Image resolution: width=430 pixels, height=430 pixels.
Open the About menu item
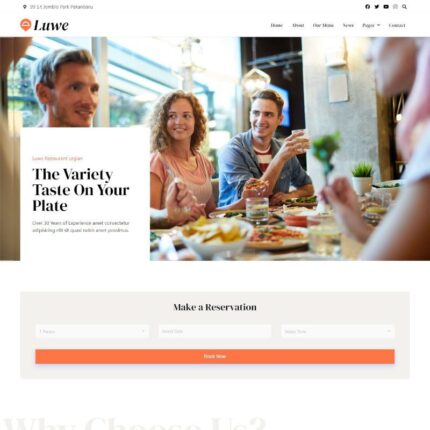point(298,25)
